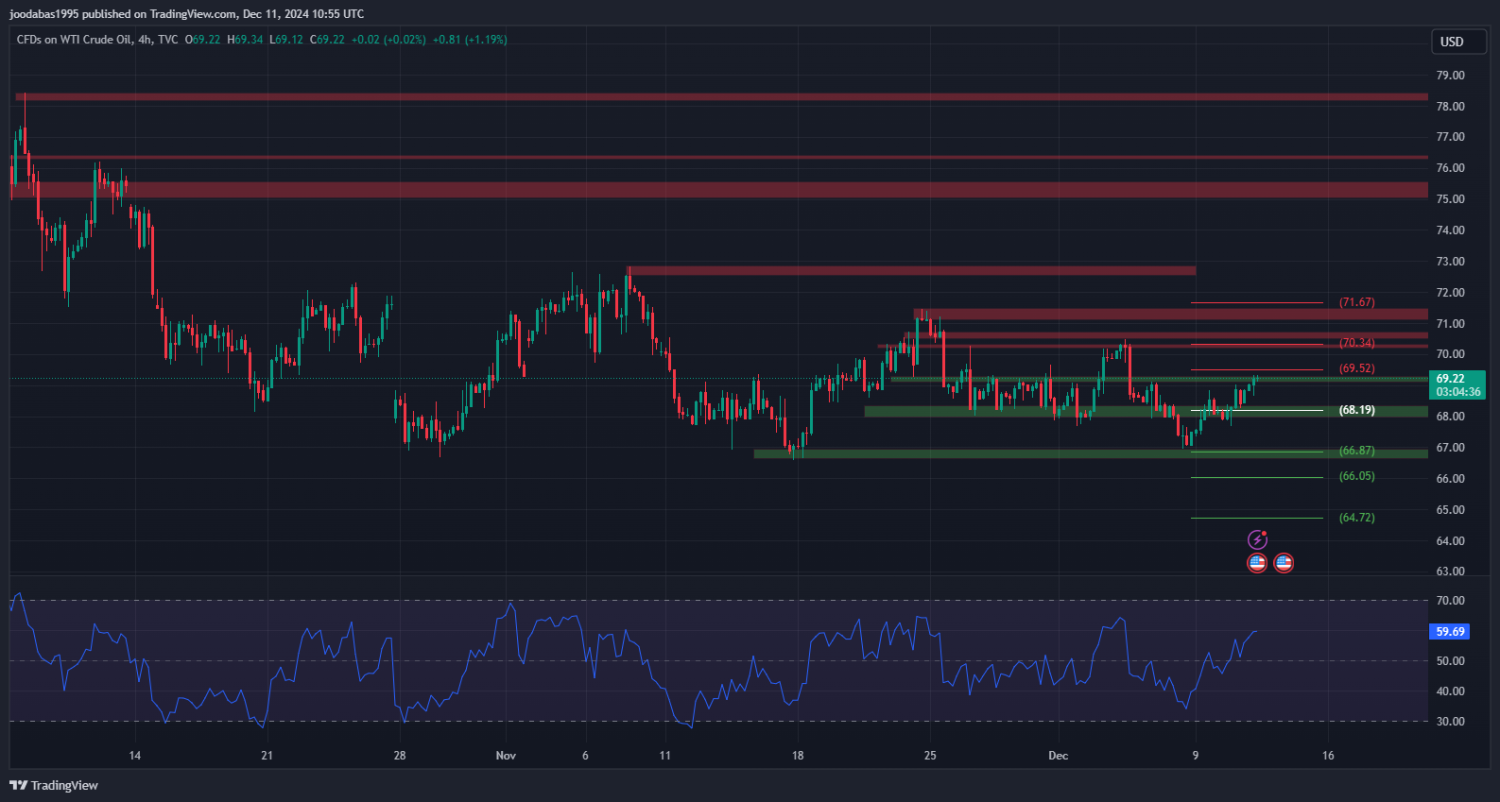The width and height of the screenshot is (1500, 802).
Task: Select the topmost red resistance zone near 78
Action: tap(700, 97)
